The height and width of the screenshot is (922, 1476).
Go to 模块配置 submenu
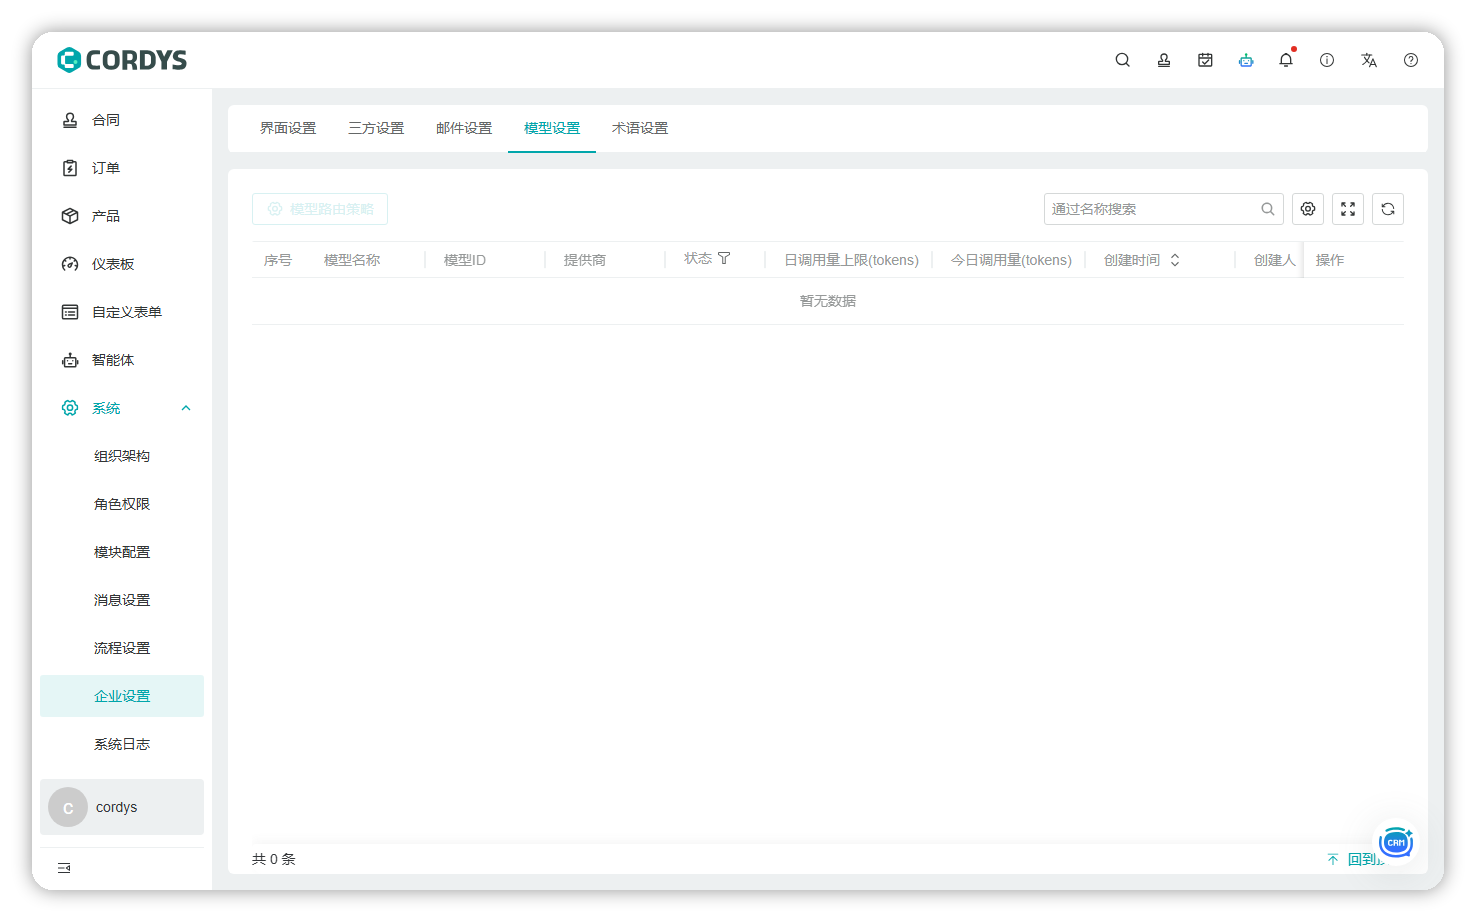click(x=122, y=552)
